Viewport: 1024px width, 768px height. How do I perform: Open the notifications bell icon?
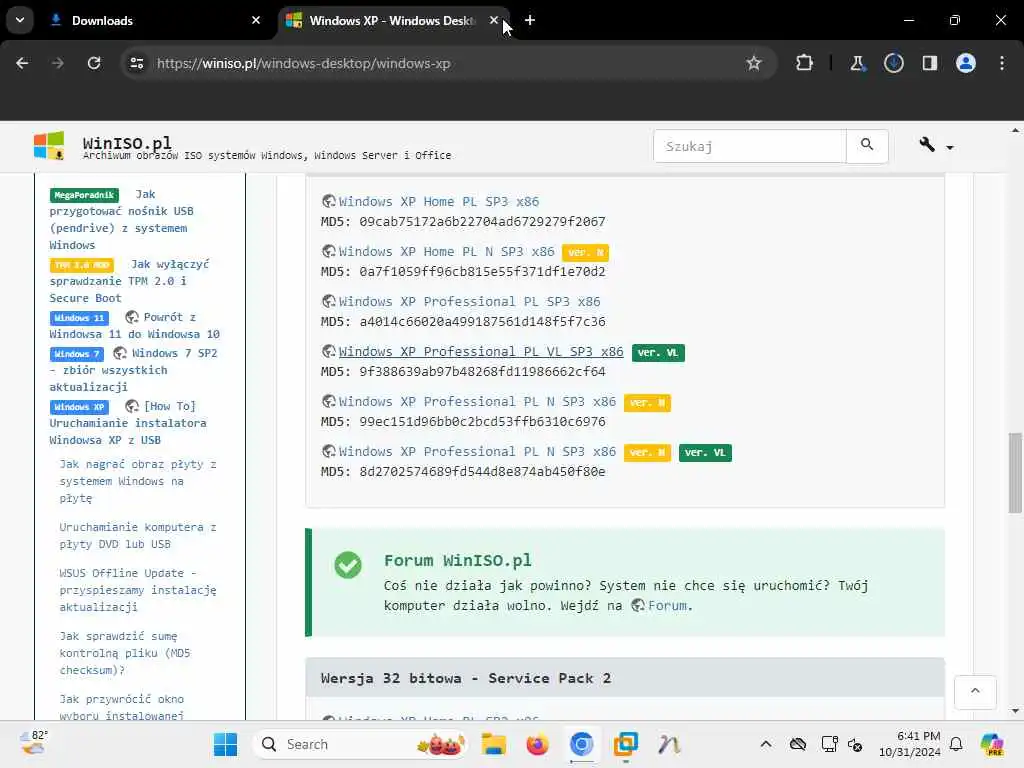(x=955, y=744)
